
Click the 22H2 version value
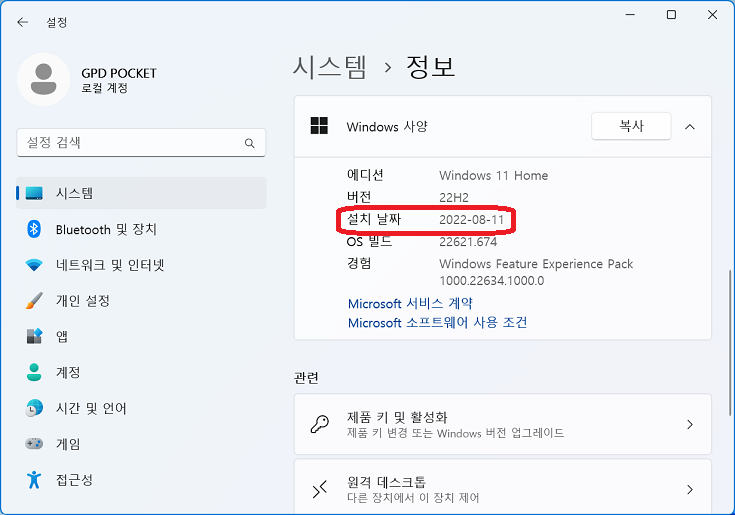[x=454, y=198]
